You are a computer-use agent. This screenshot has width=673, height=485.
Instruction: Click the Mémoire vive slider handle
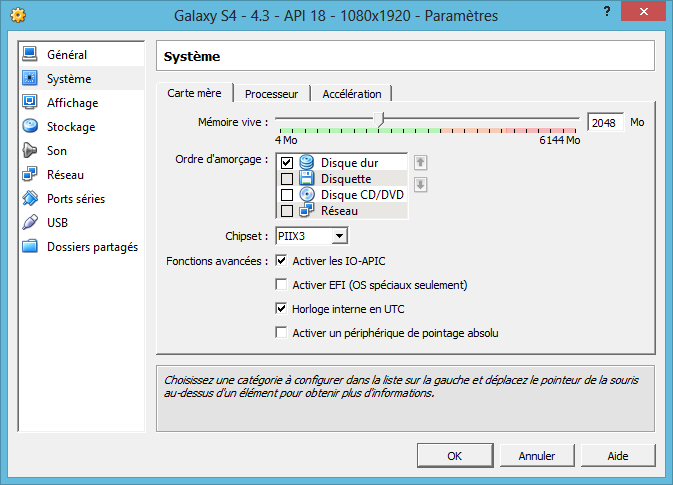coord(379,119)
